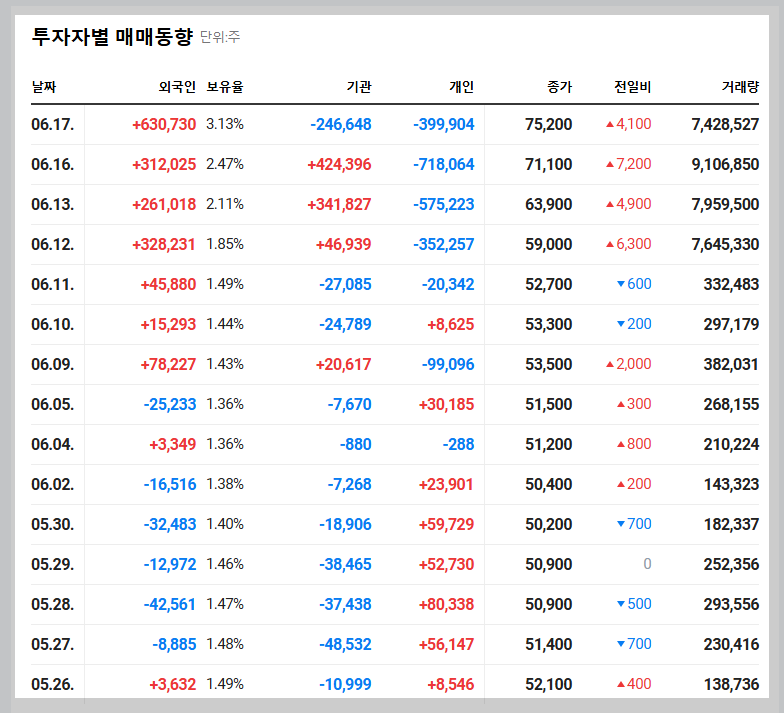The width and height of the screenshot is (784, 713).
Task: Select the date cell 06.02.
Action: click(52, 484)
